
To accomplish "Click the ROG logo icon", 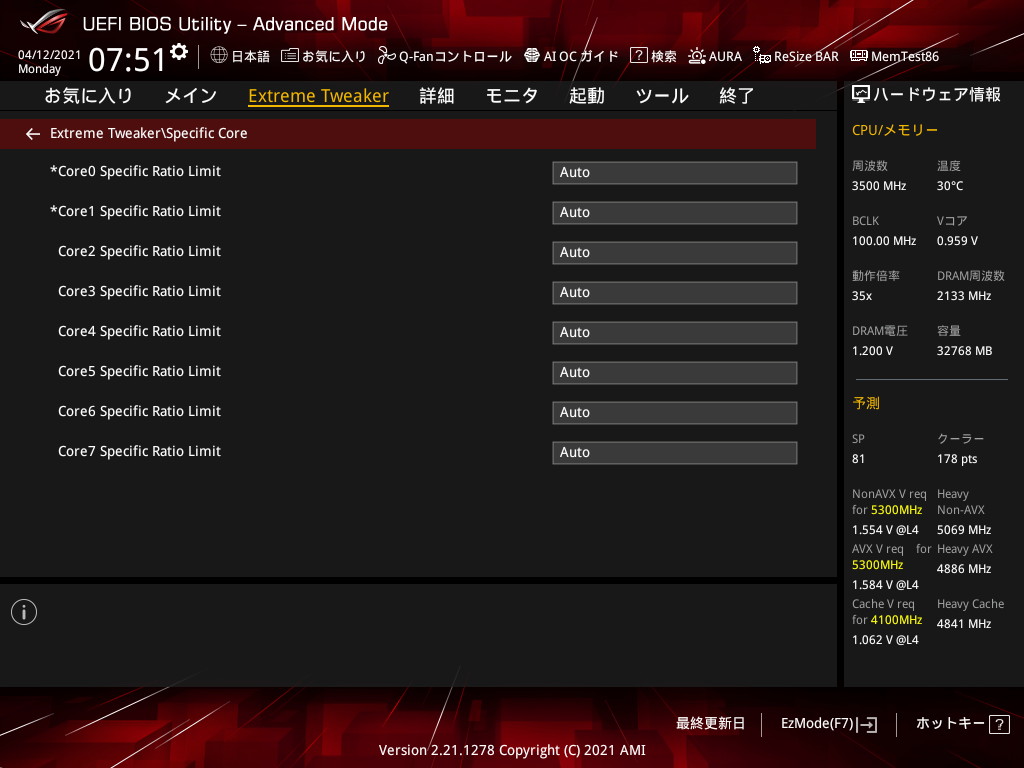I will pos(44,22).
